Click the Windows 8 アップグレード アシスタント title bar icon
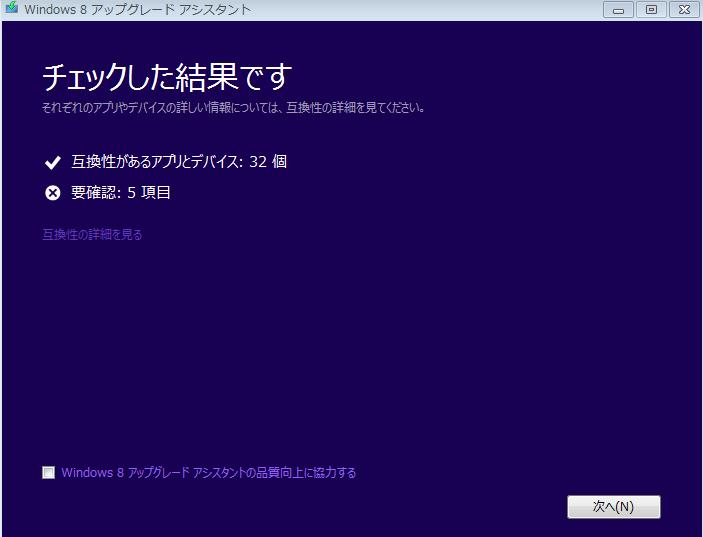Viewport: 703px width, 537px height. (x=11, y=8)
